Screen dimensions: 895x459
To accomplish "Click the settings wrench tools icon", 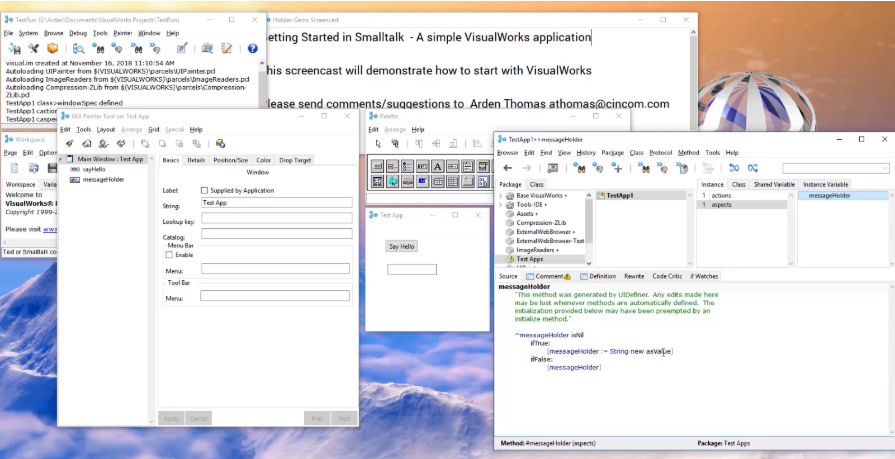I will pos(34,49).
